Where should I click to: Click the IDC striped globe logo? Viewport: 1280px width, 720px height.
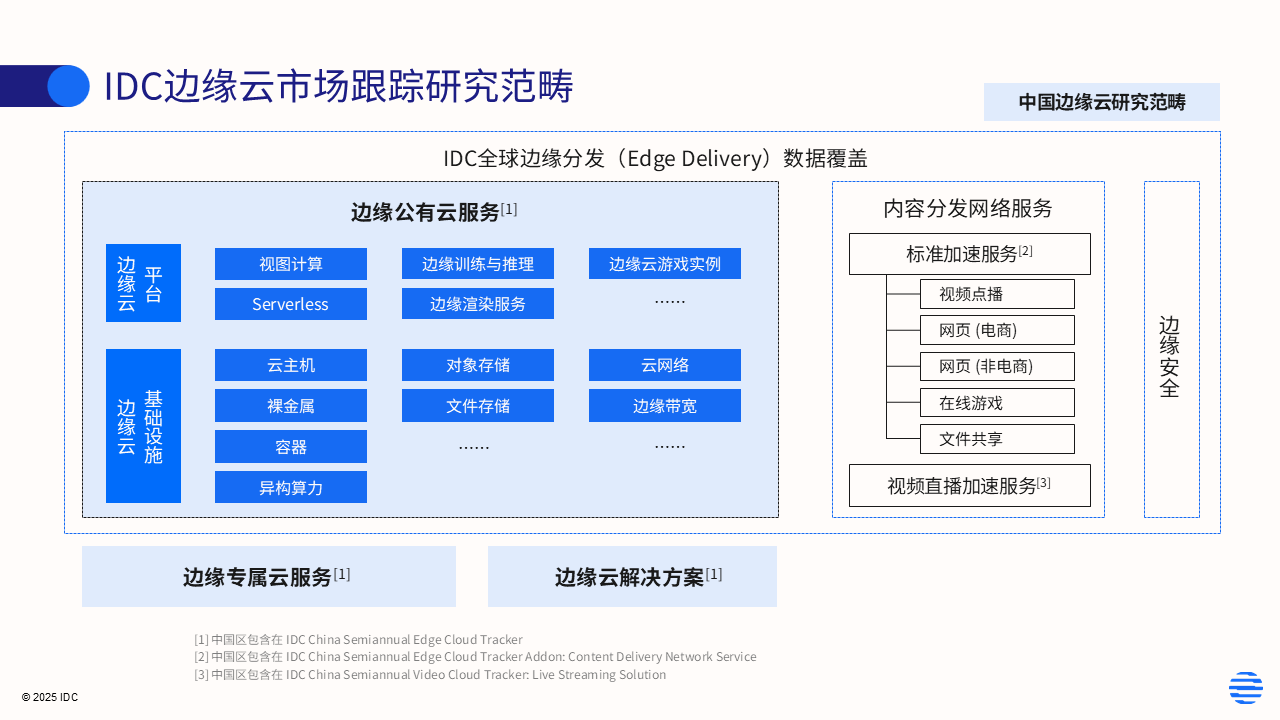(x=1245, y=688)
